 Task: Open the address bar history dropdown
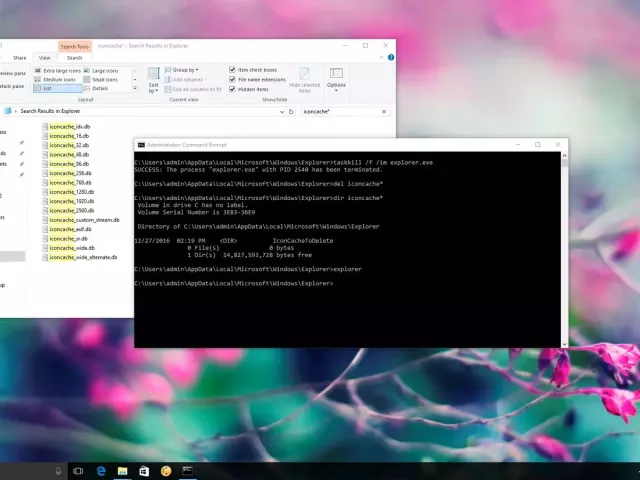(283, 112)
